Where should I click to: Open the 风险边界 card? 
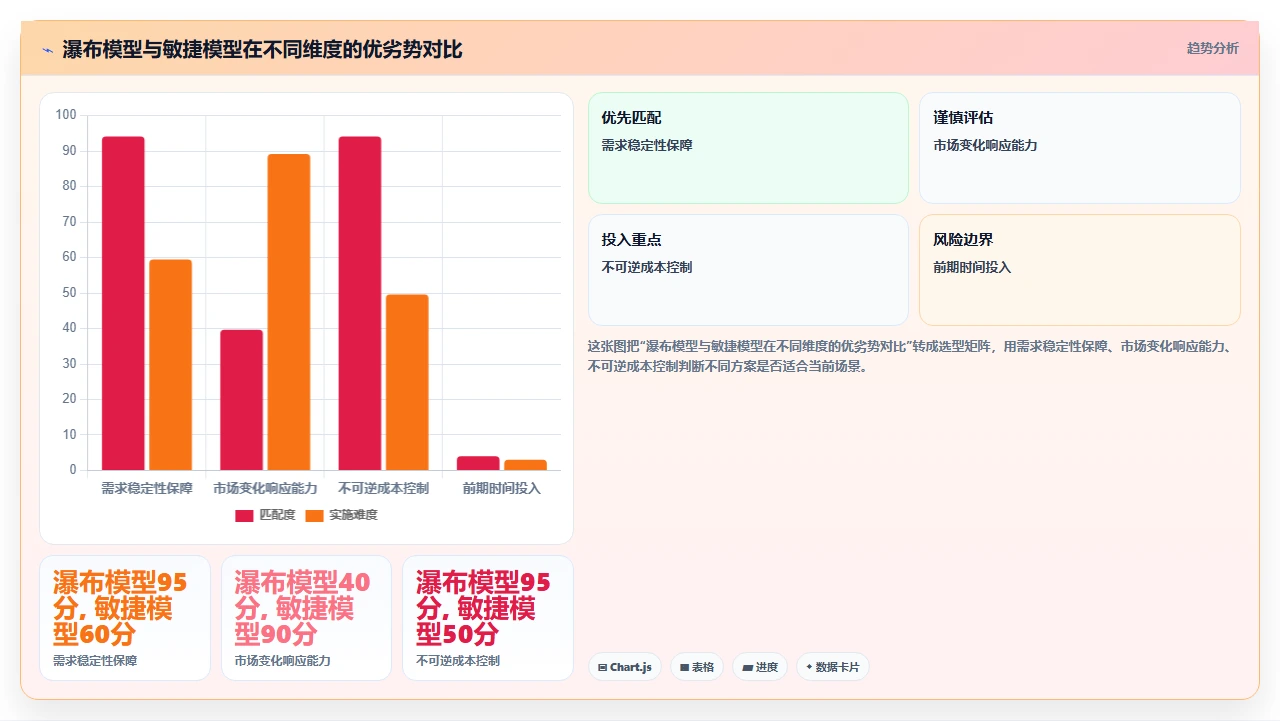click(1080, 270)
